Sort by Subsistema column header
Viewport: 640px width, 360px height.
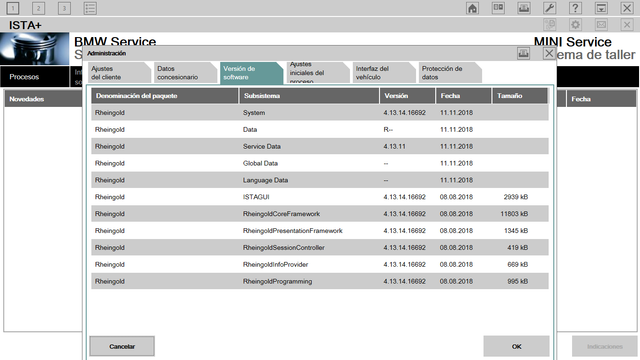(309, 96)
